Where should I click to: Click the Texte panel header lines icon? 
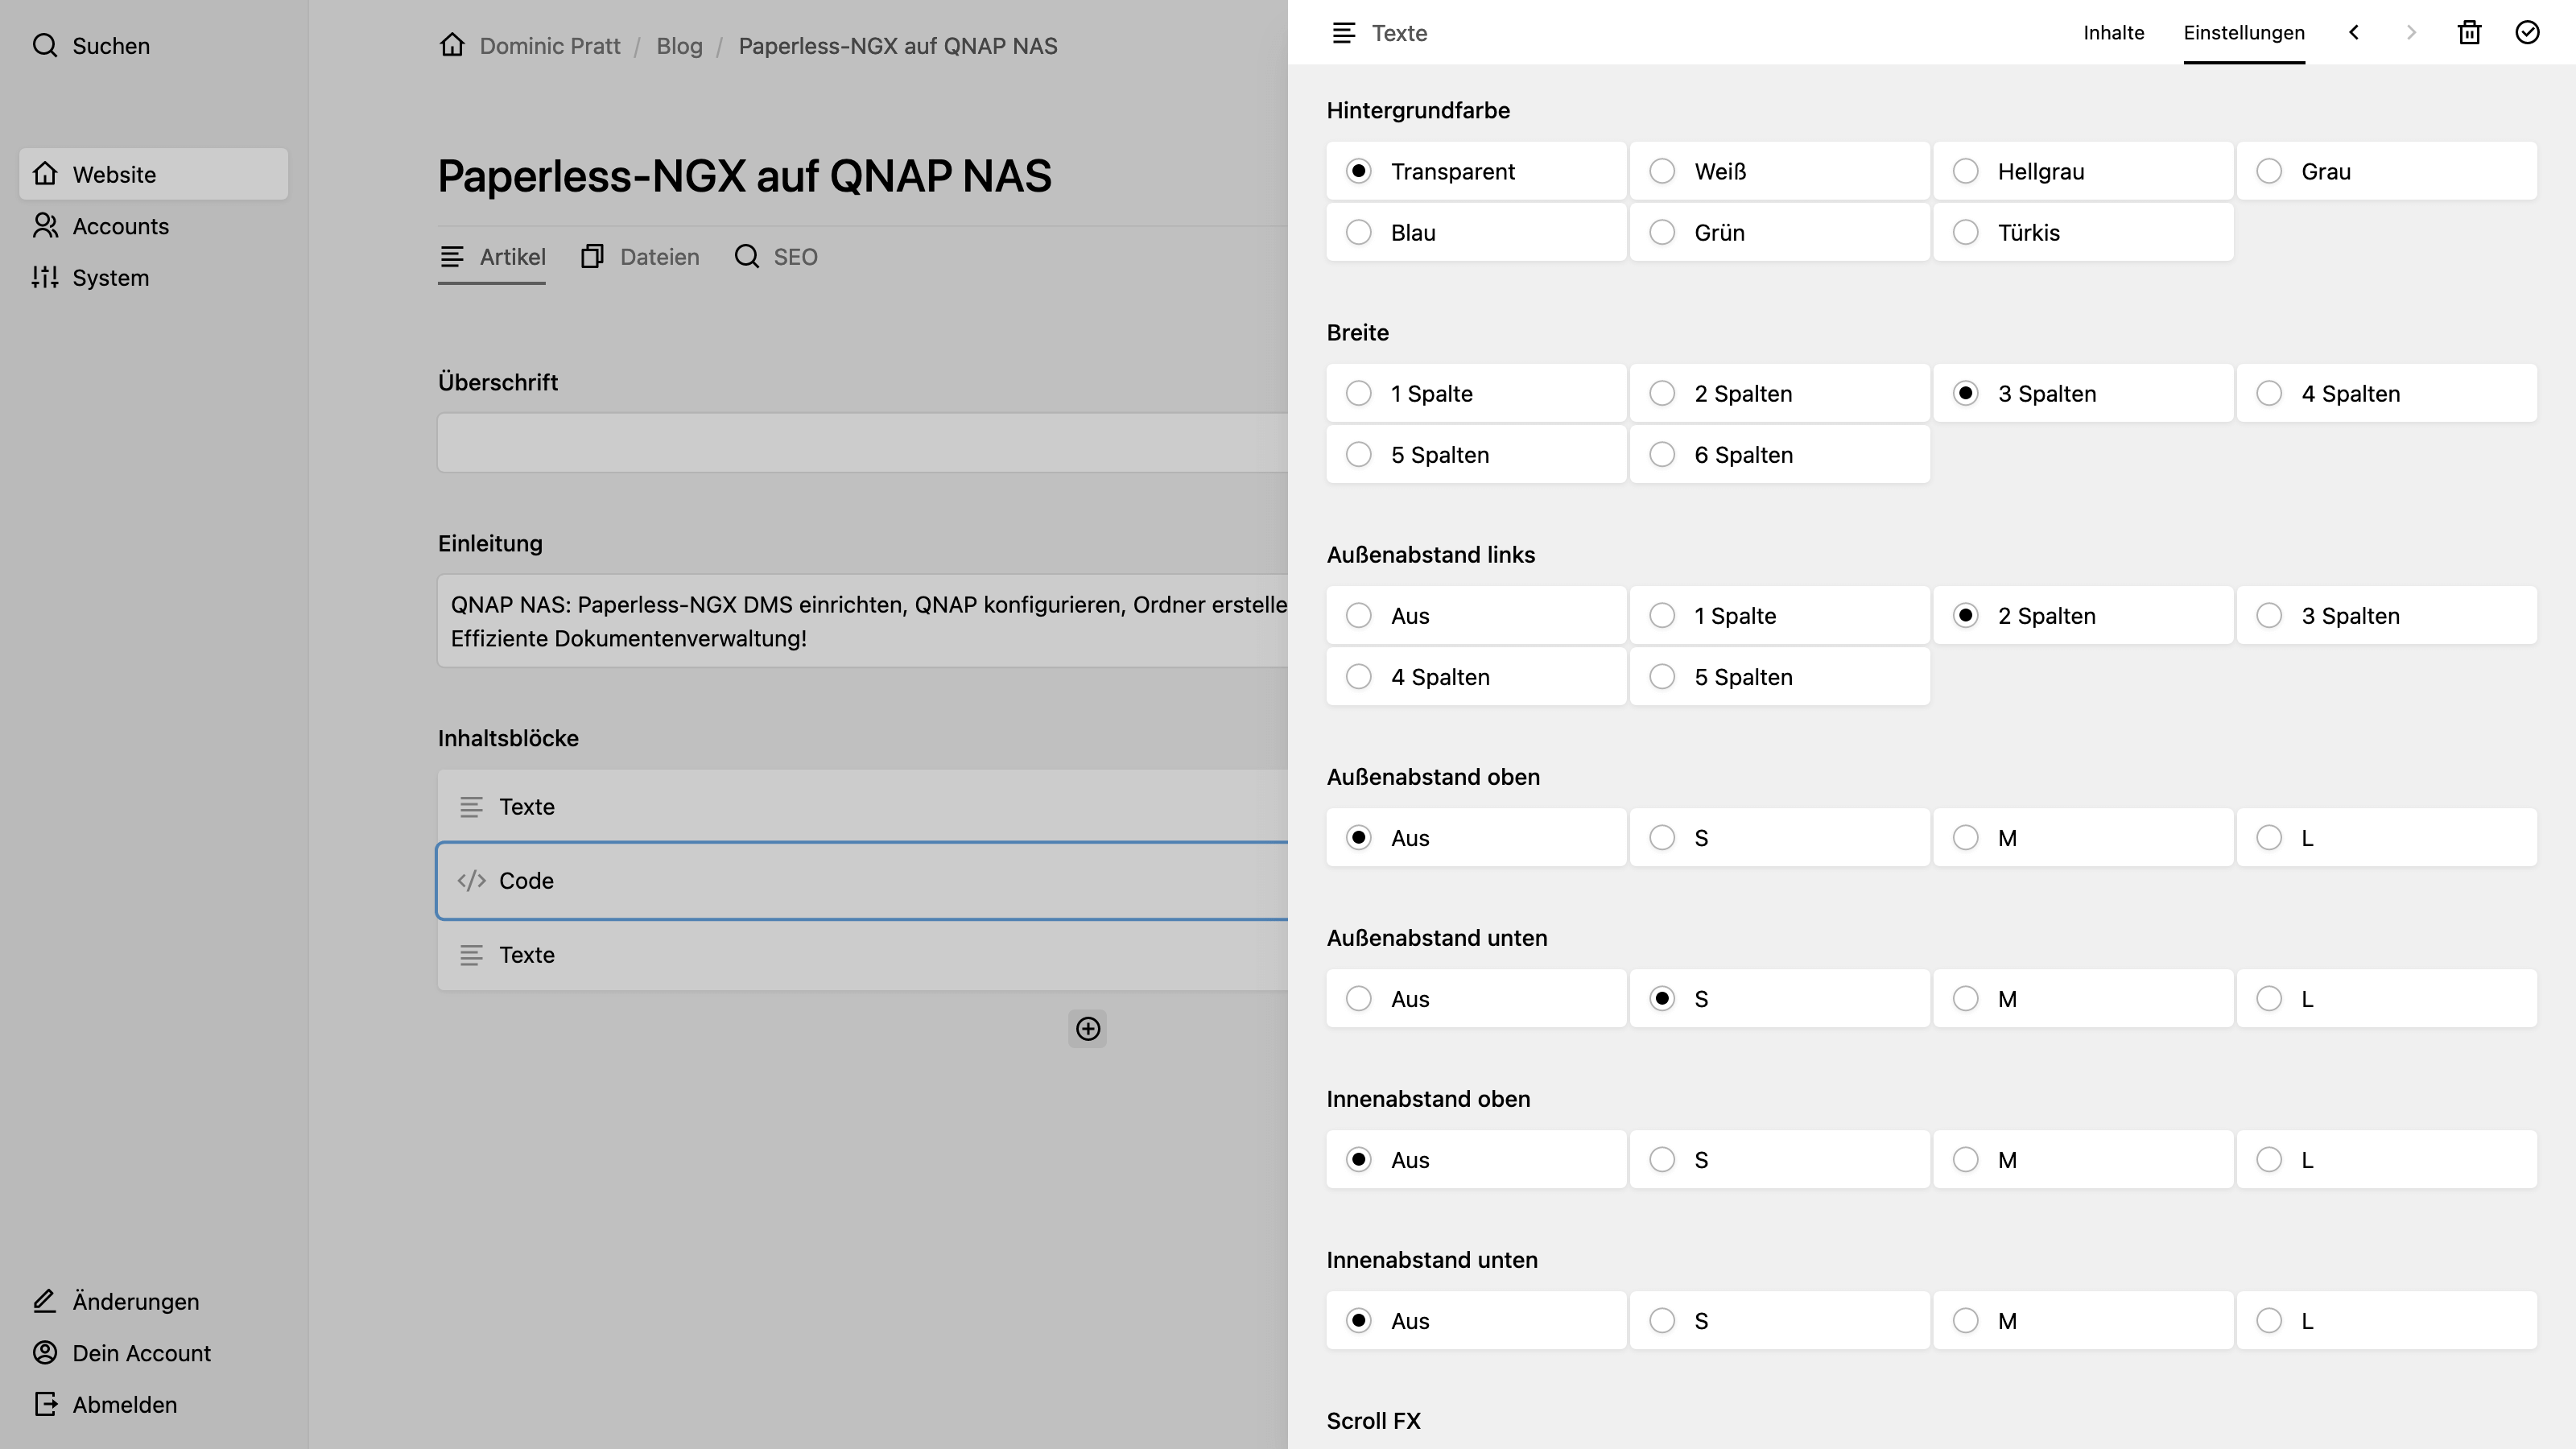point(1344,33)
